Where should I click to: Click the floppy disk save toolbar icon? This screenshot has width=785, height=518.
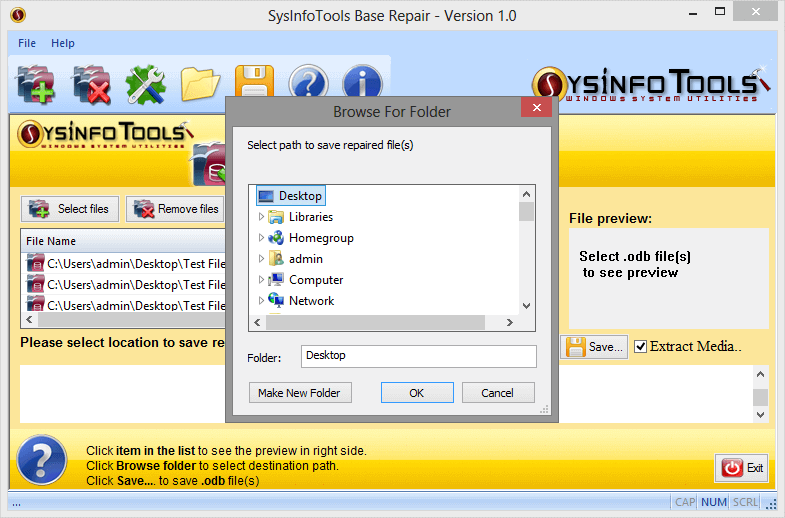[254, 81]
